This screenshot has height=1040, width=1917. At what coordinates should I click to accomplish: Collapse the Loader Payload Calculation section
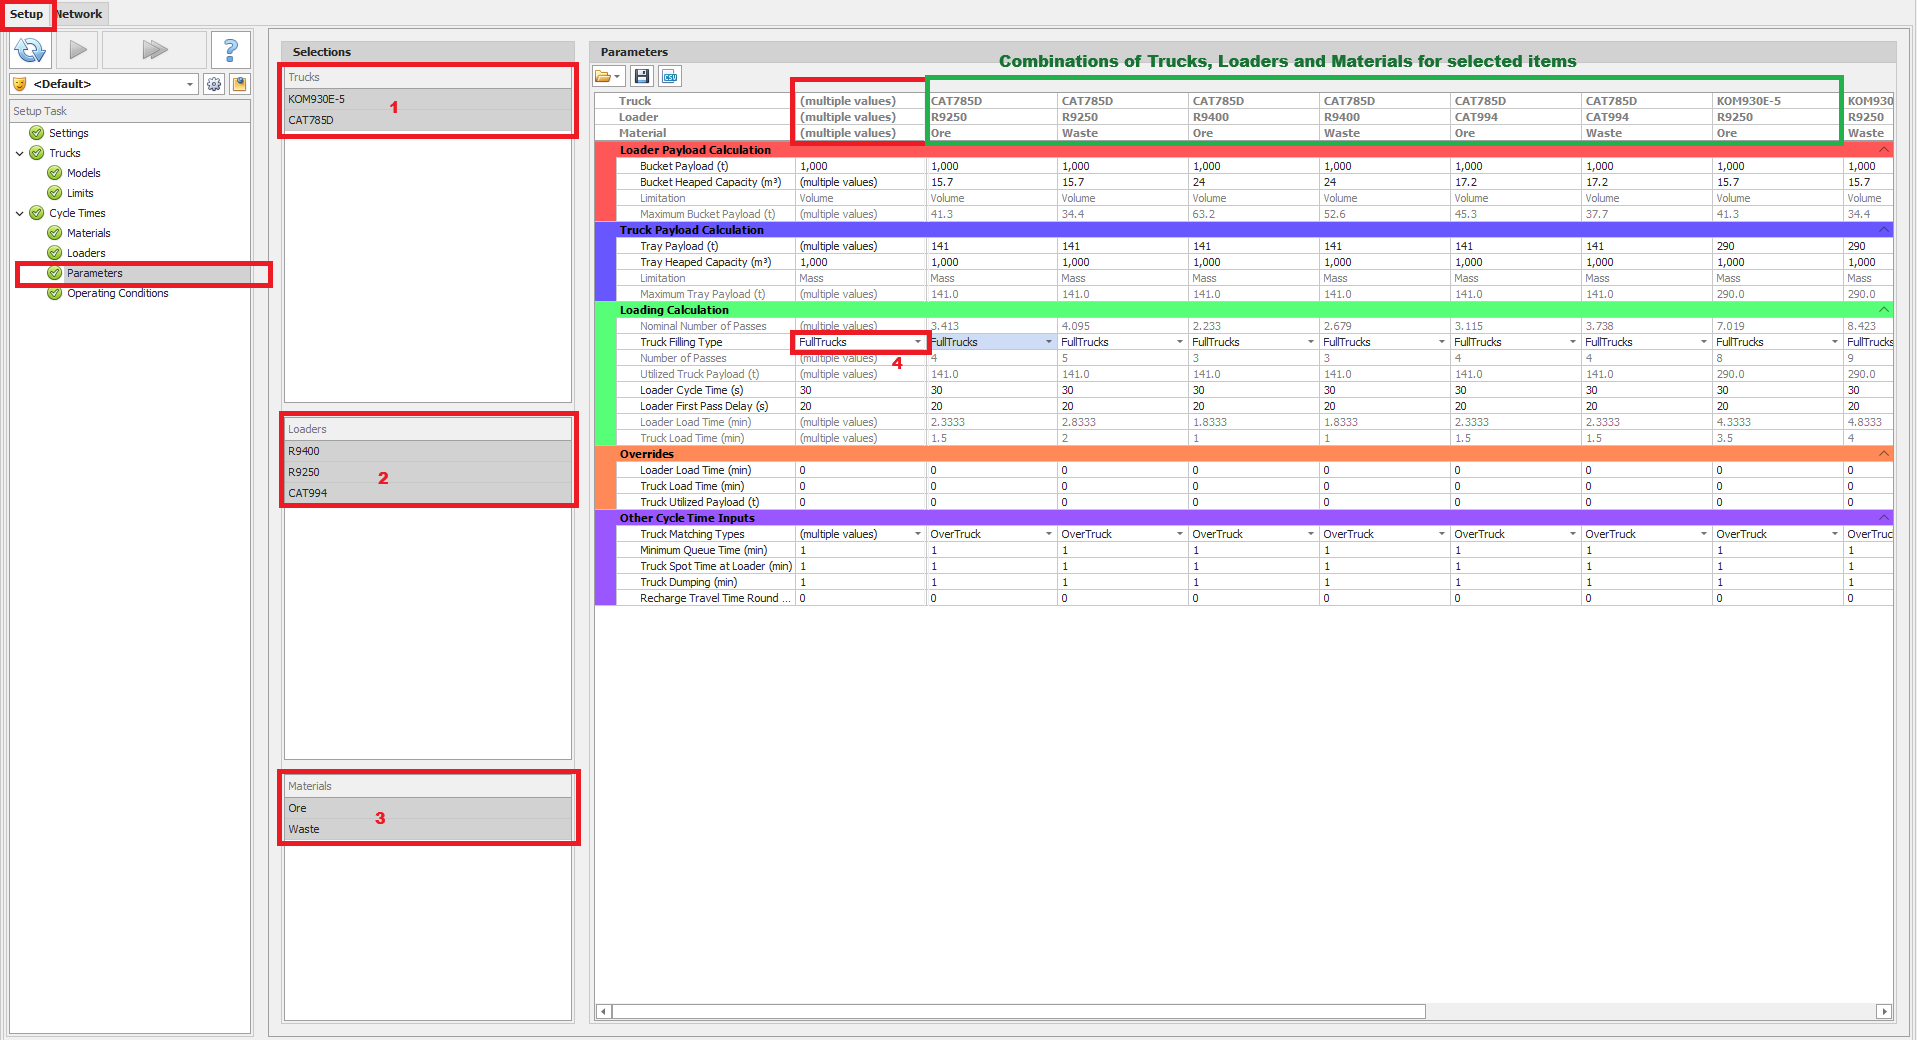click(x=1883, y=150)
